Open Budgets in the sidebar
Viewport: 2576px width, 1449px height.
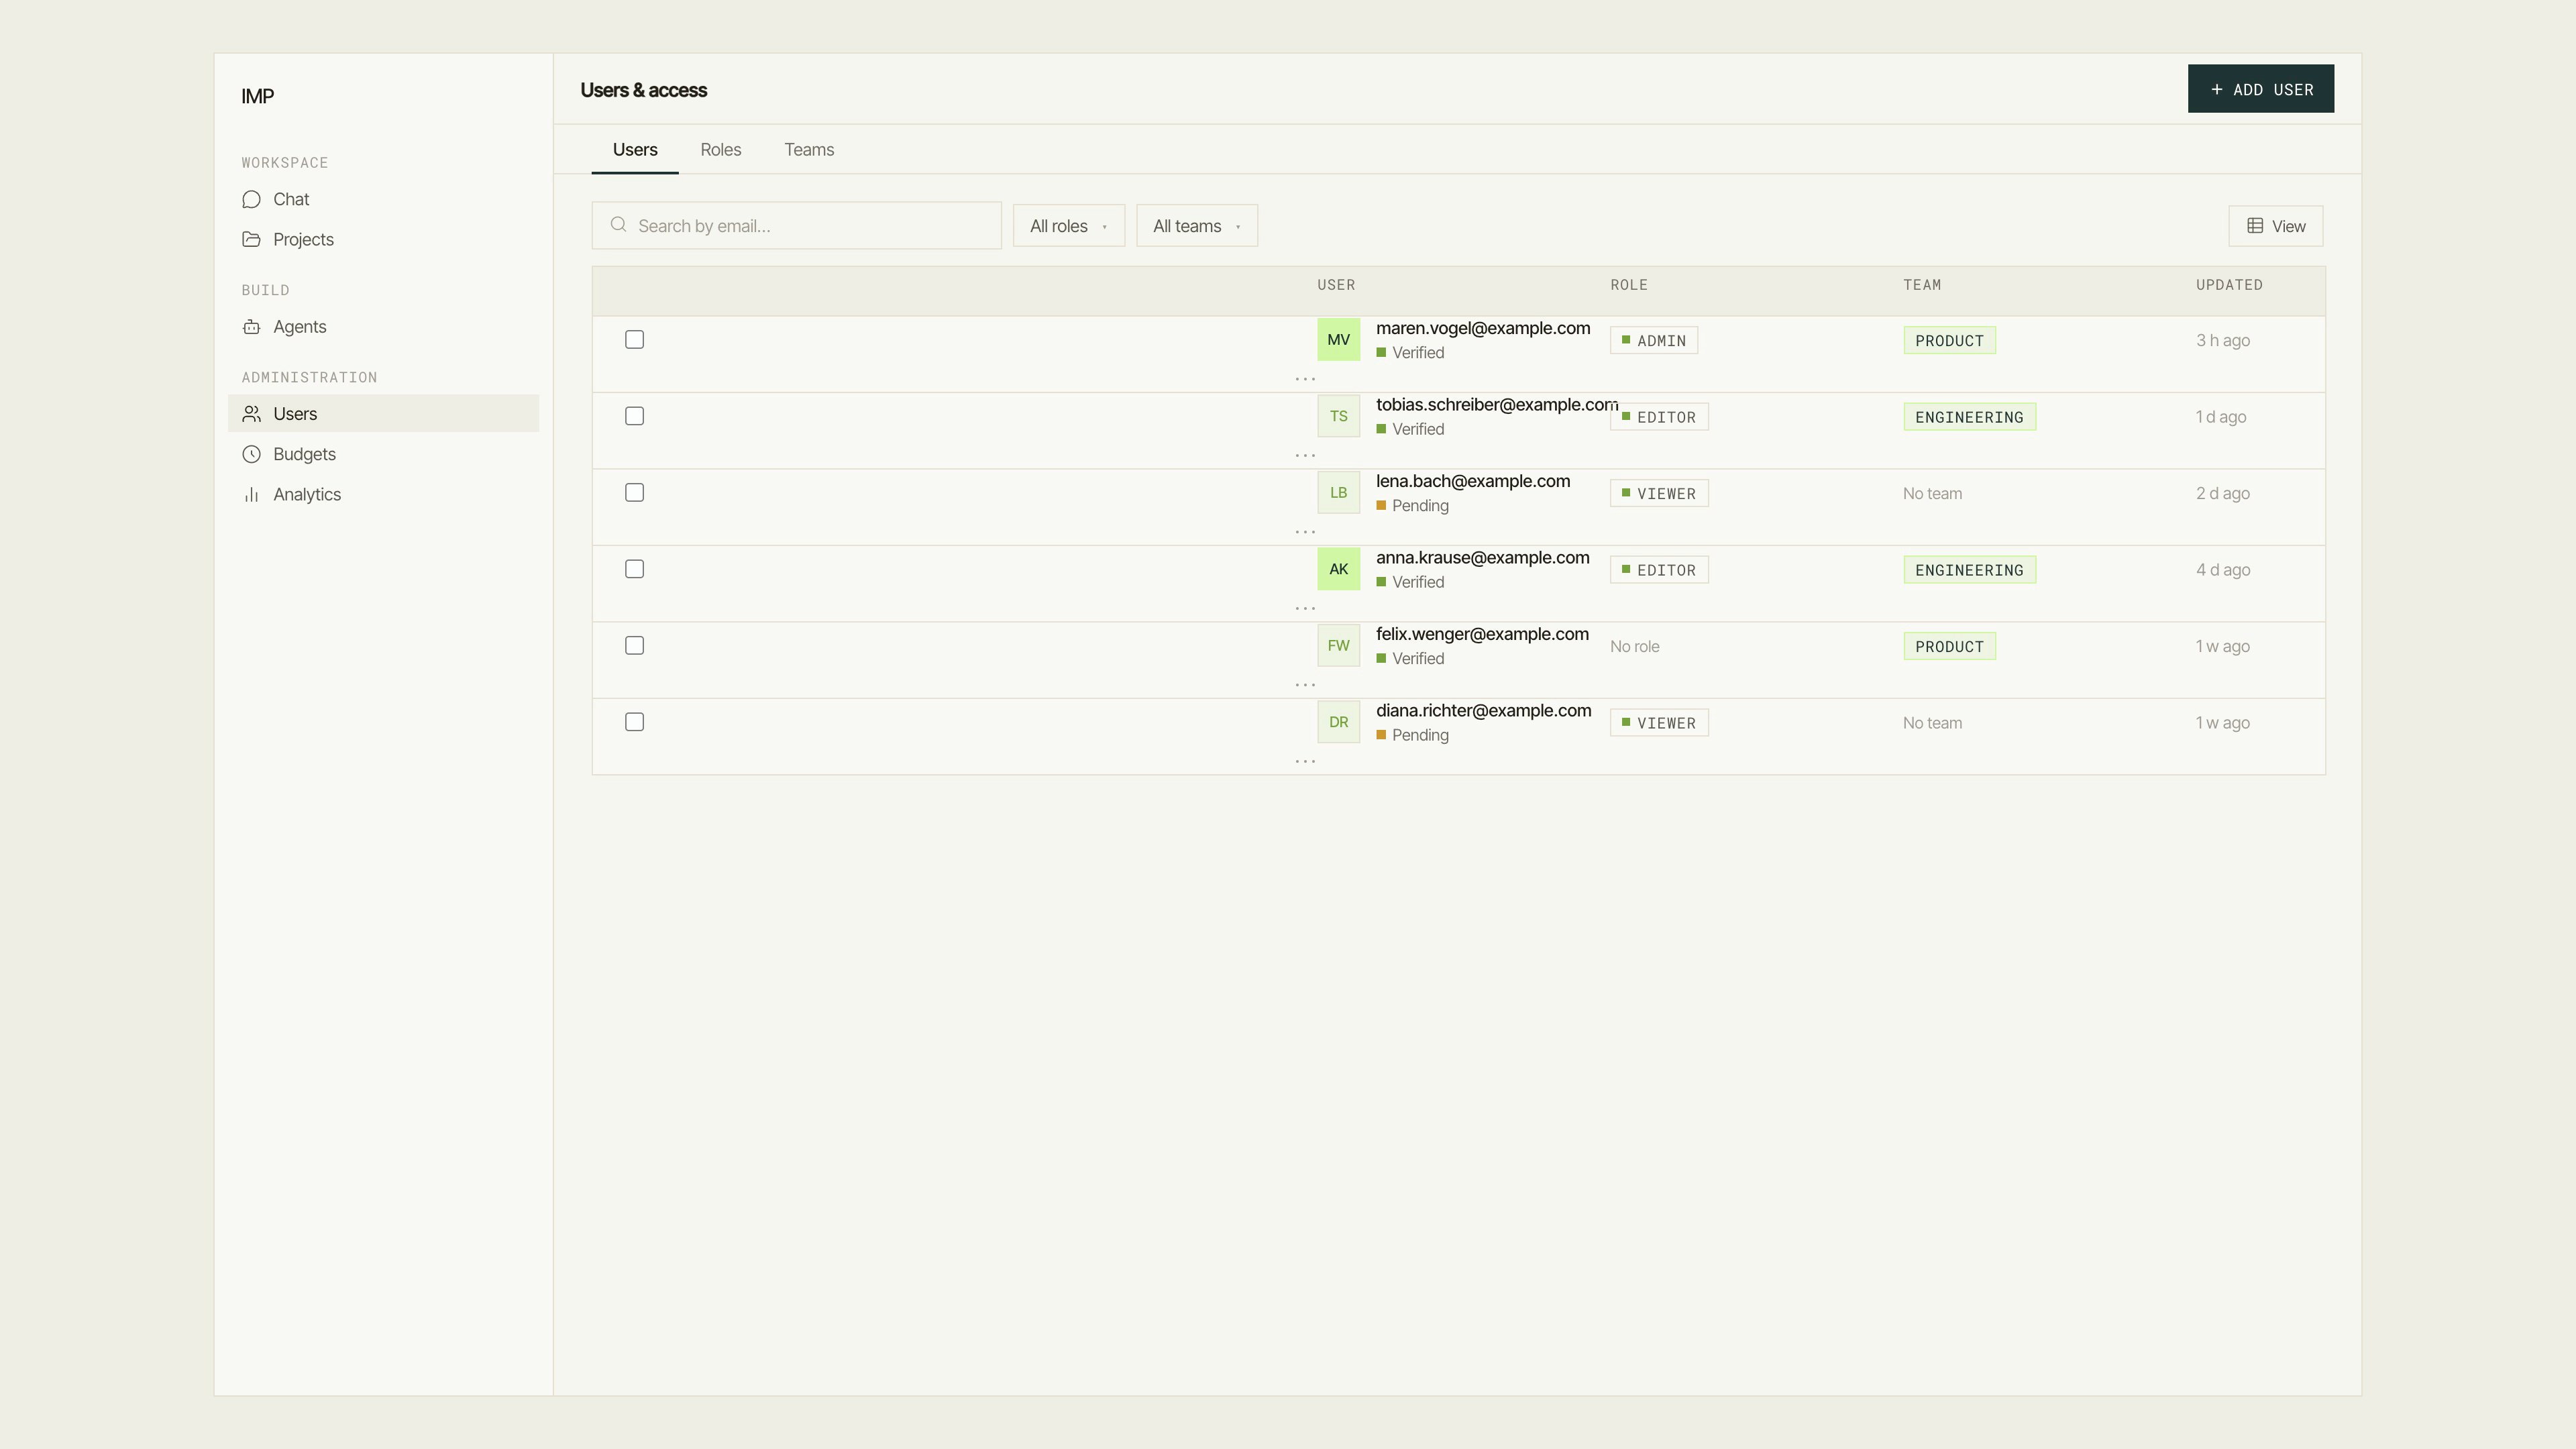pyautogui.click(x=383, y=454)
